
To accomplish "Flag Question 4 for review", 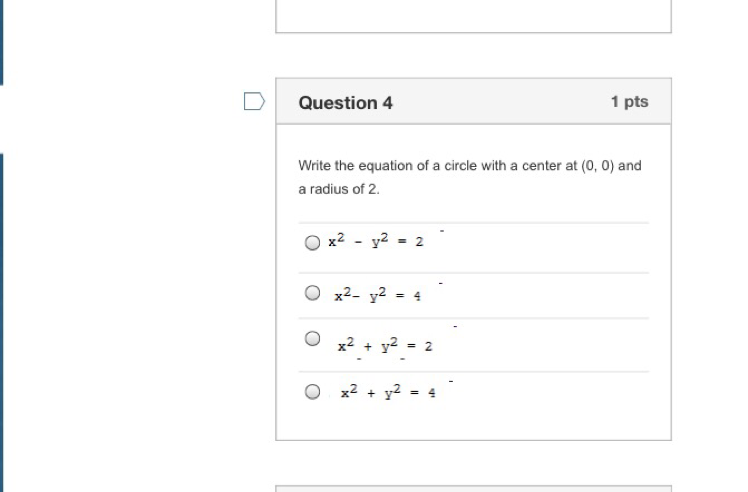I will tap(254, 101).
